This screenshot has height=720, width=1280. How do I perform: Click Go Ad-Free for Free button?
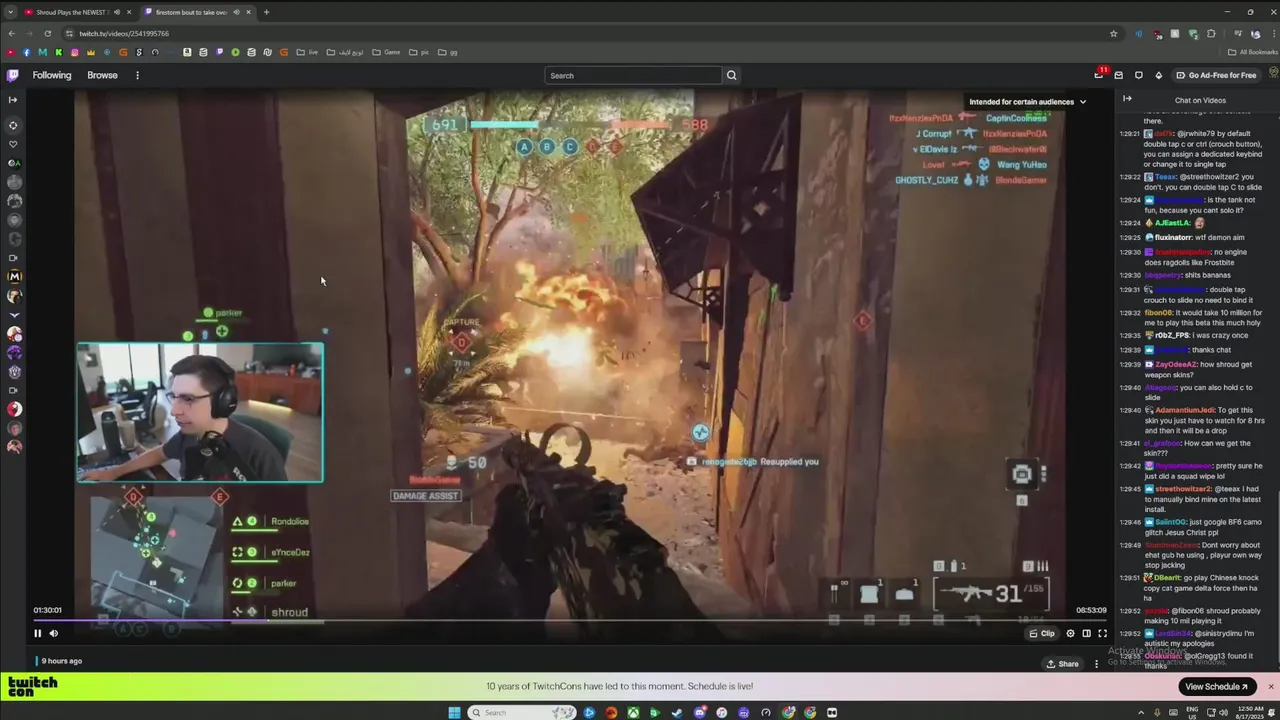[1216, 75]
